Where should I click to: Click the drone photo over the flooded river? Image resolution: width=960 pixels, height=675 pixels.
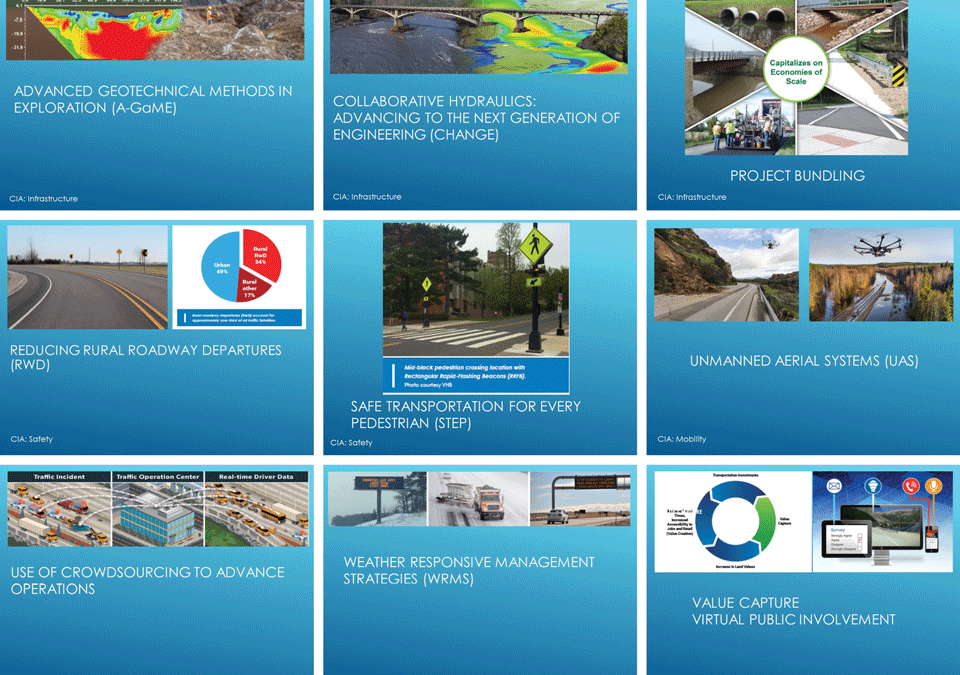880,275
